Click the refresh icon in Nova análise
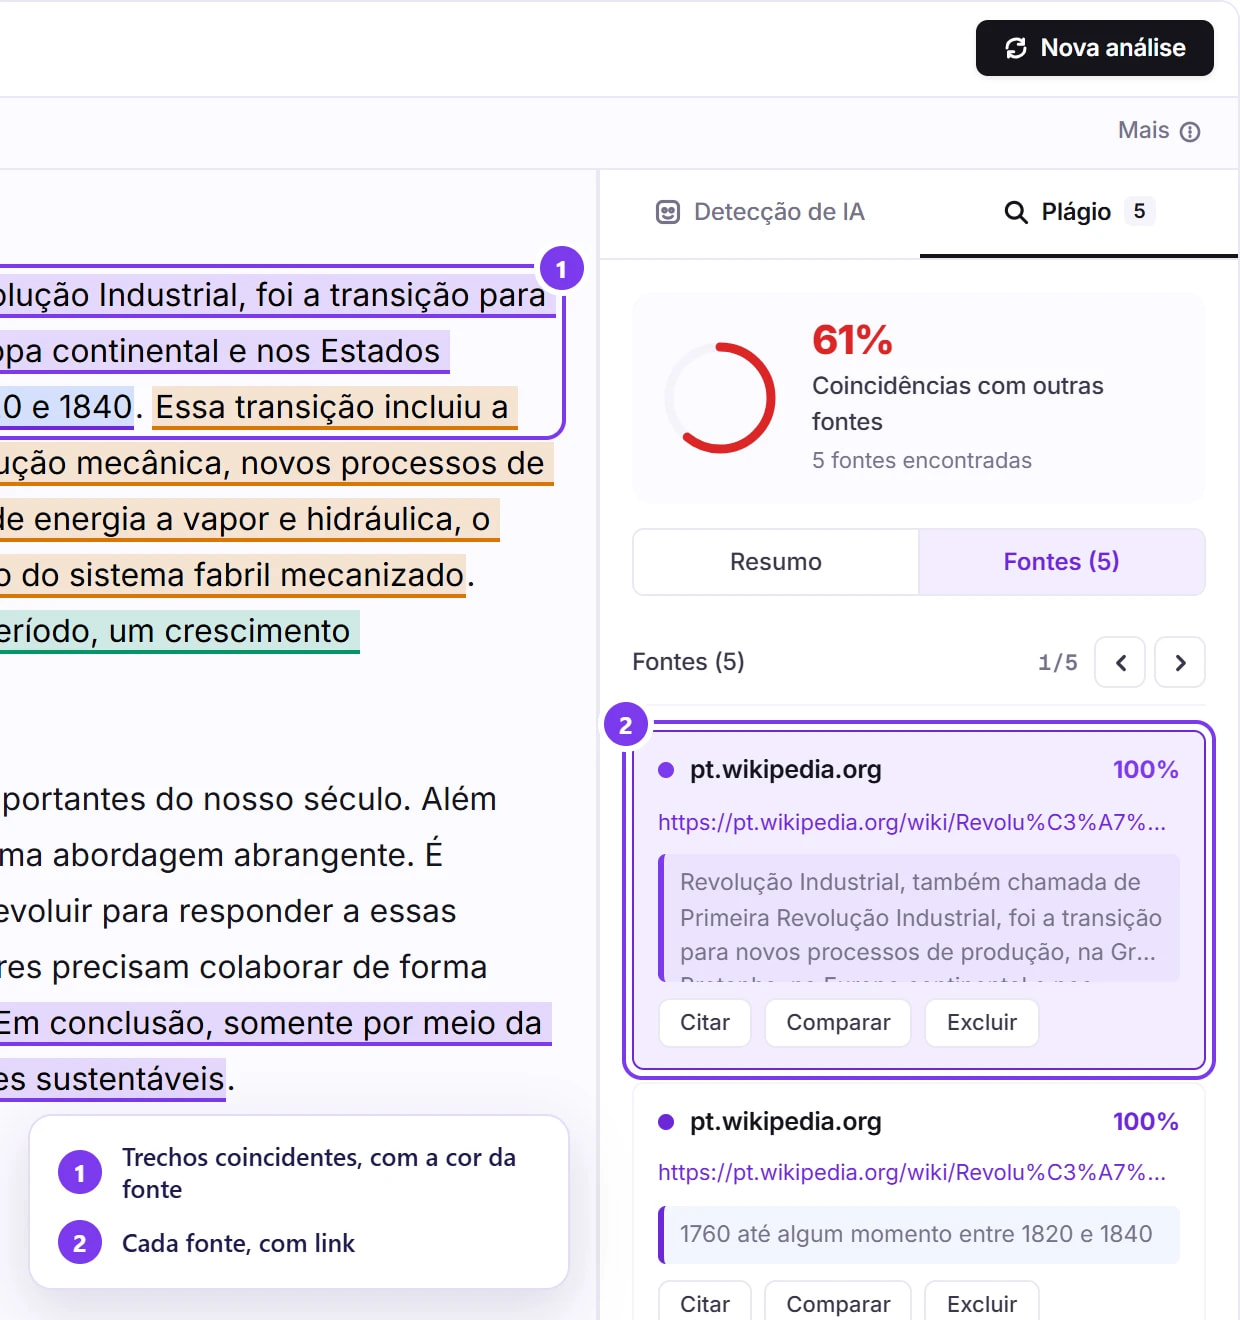The width and height of the screenshot is (1240, 1320). point(1016,48)
